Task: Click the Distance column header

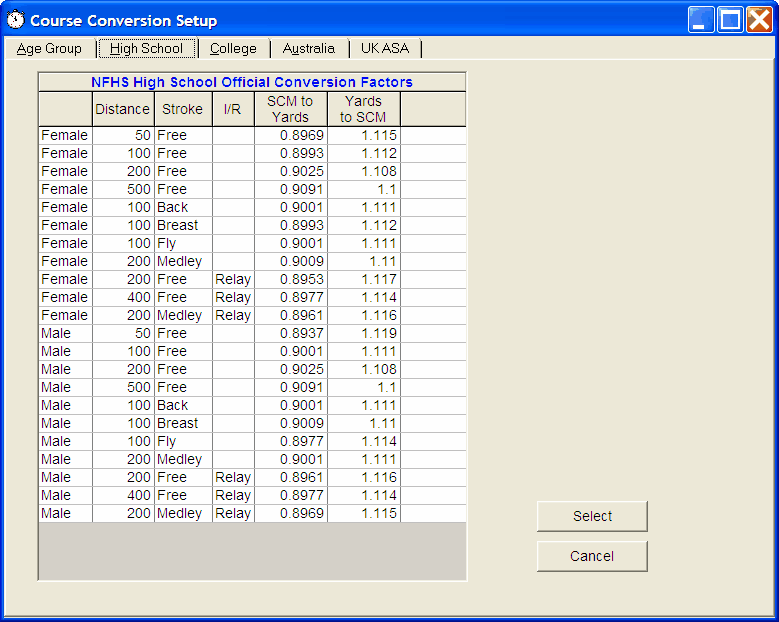Action: click(x=122, y=109)
